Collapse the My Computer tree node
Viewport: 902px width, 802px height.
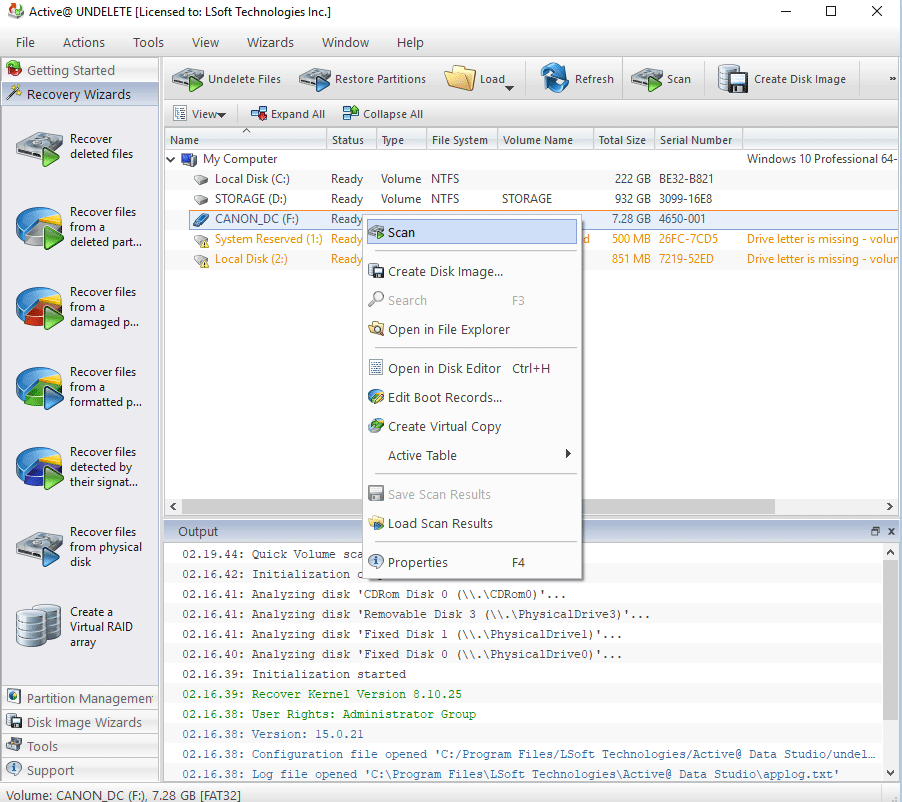click(171, 159)
